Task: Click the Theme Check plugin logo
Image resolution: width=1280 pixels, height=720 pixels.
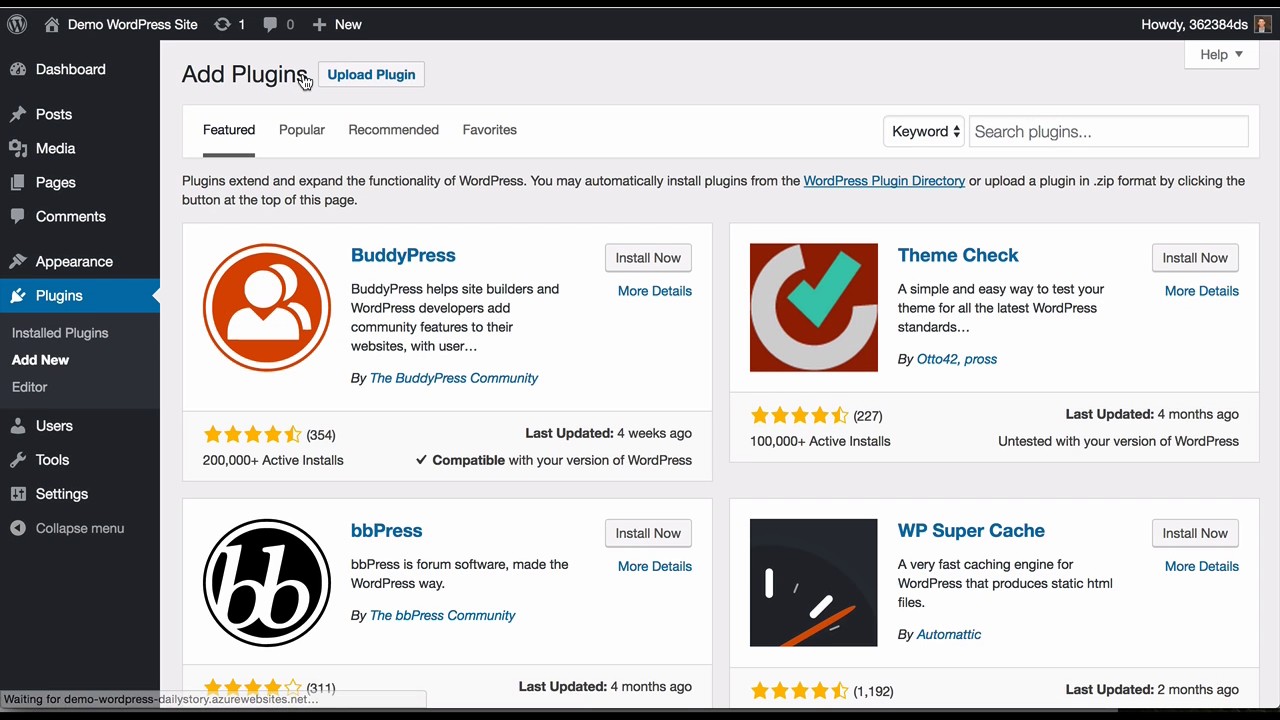Action: pos(814,308)
